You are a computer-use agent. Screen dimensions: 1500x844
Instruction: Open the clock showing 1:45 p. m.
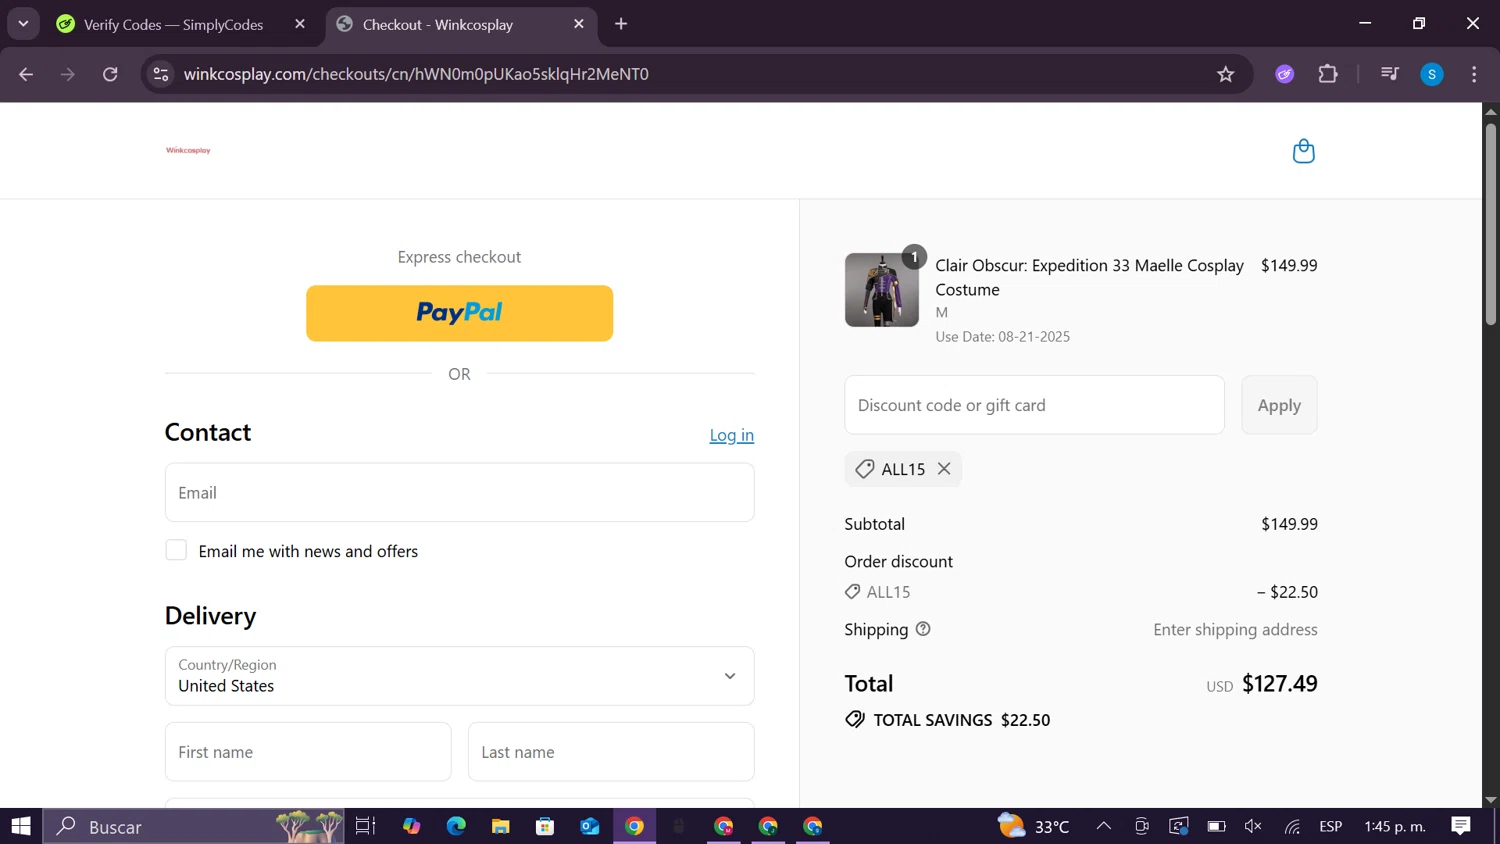[x=1395, y=826]
